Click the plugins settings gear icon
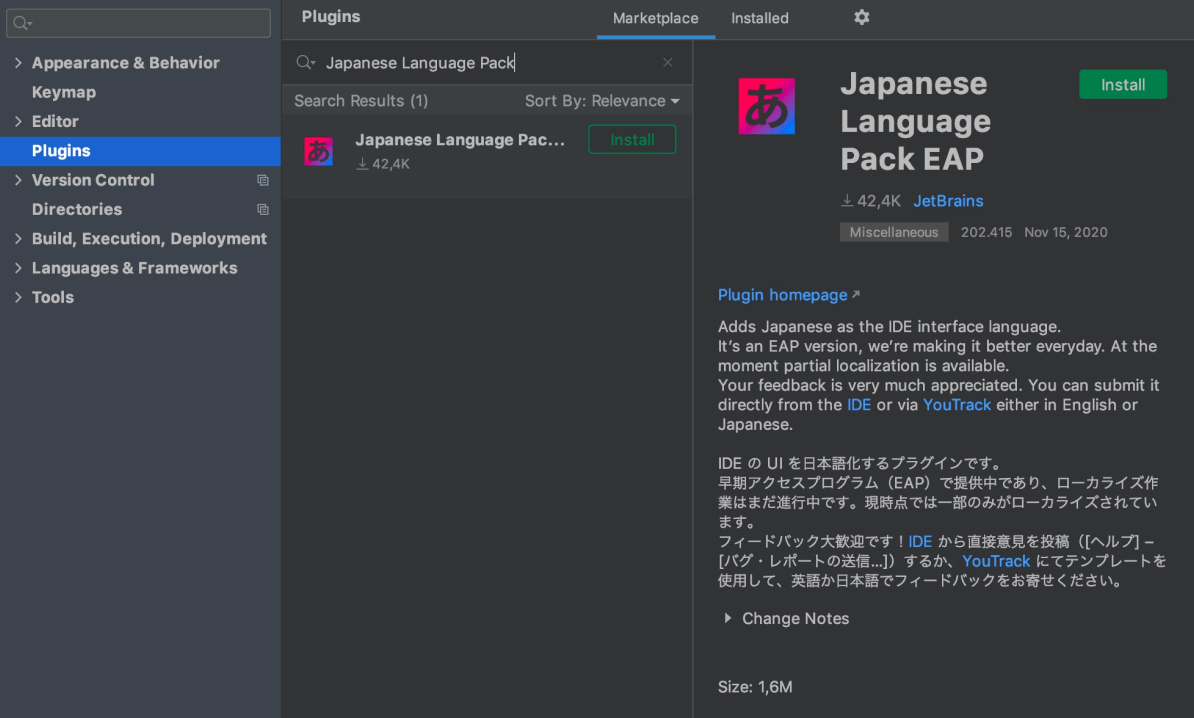 click(862, 18)
